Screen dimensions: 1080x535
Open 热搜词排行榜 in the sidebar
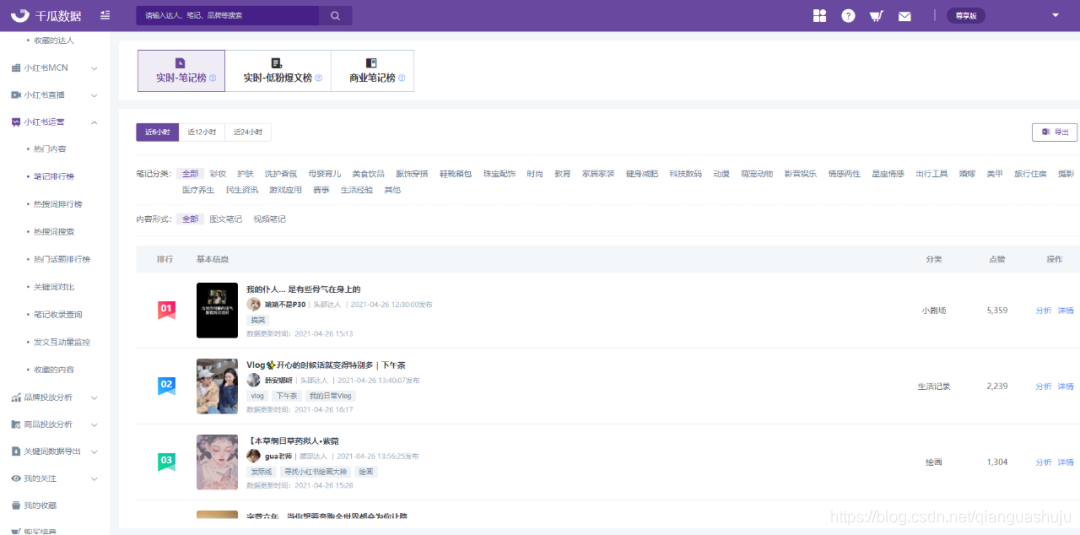(x=58, y=204)
